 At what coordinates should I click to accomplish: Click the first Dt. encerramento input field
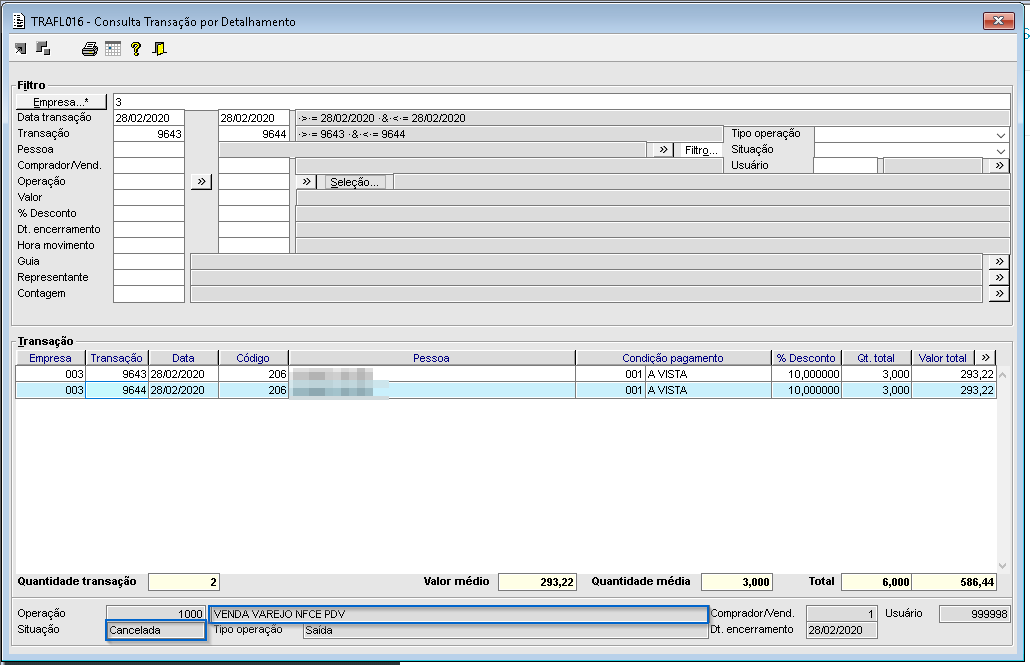[149, 229]
